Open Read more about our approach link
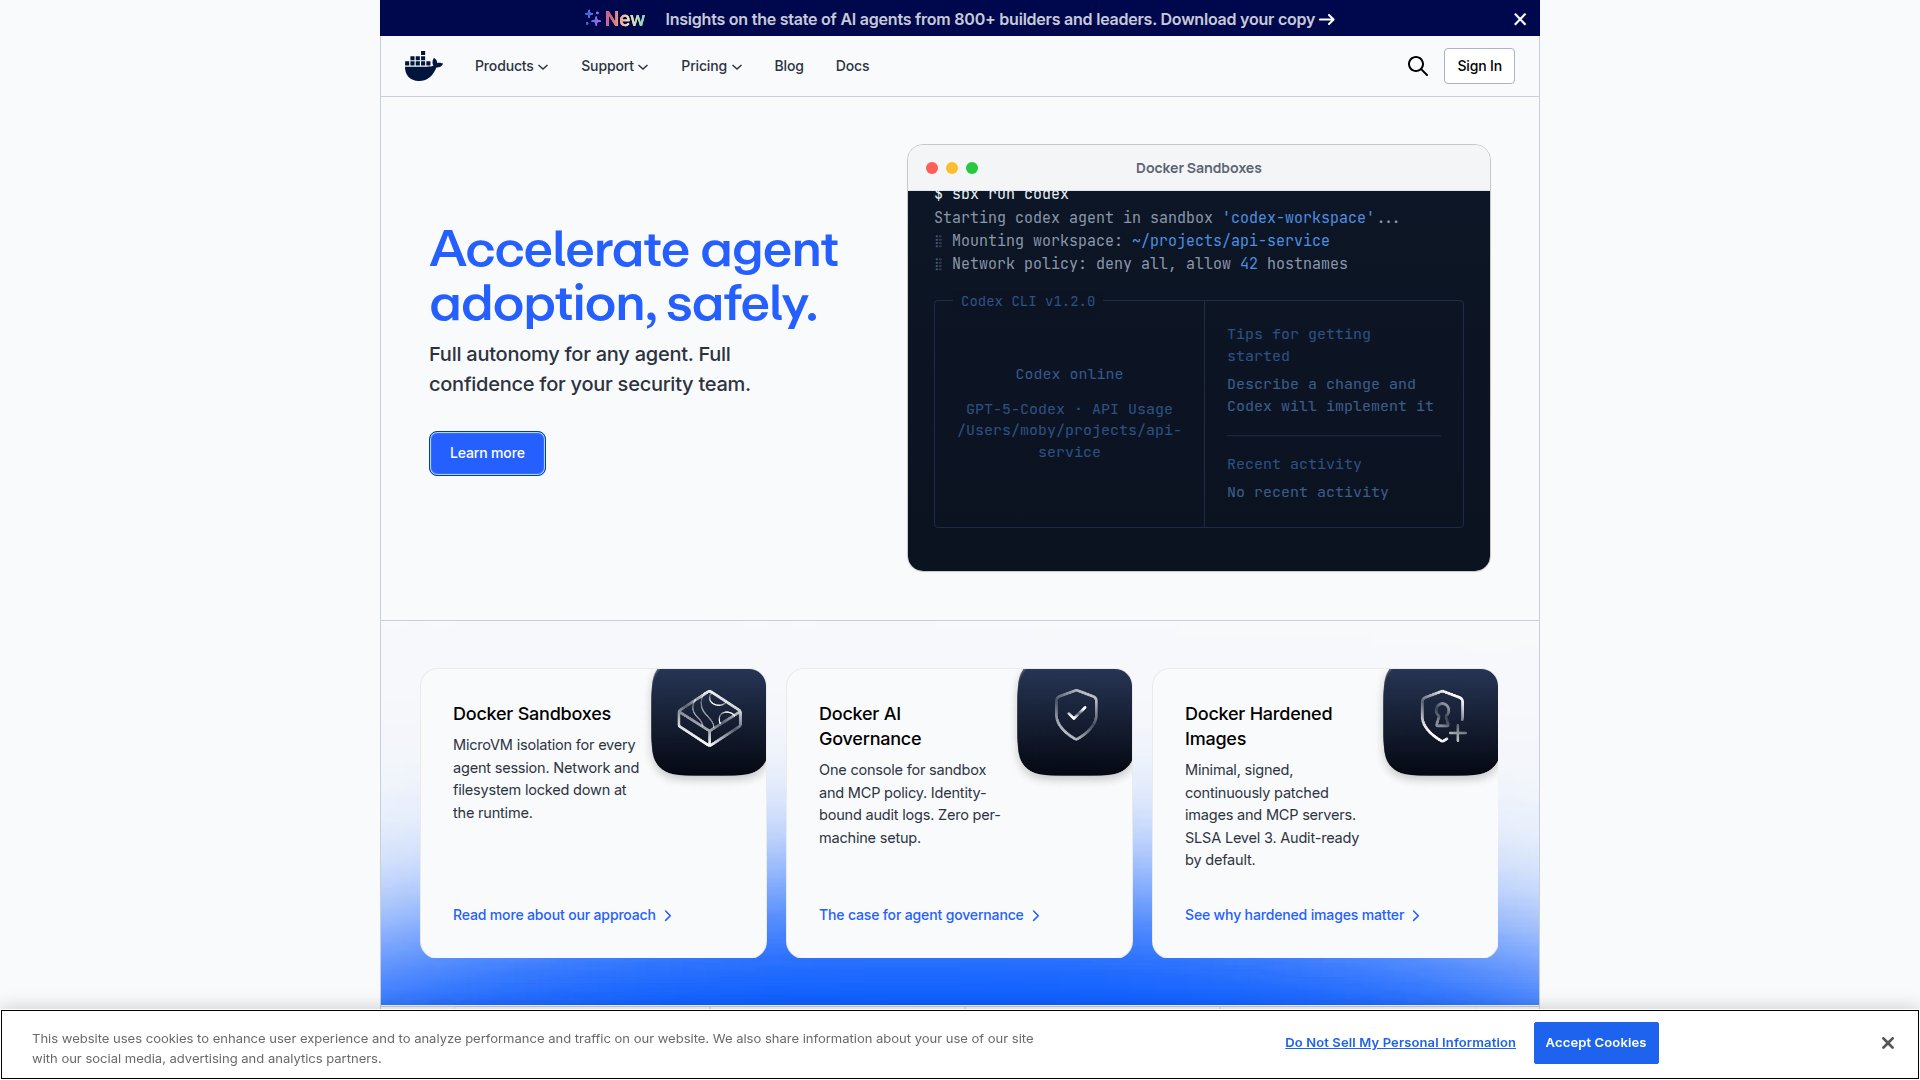The image size is (1920, 1080). (562, 915)
